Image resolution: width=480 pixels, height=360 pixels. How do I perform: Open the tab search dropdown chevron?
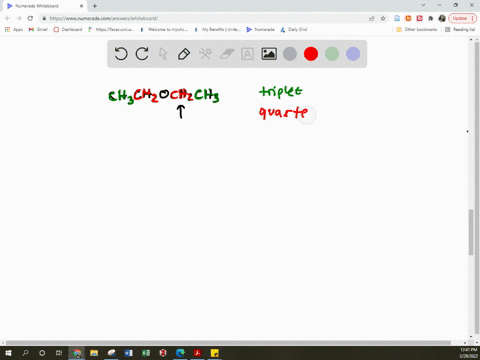click(423, 5)
